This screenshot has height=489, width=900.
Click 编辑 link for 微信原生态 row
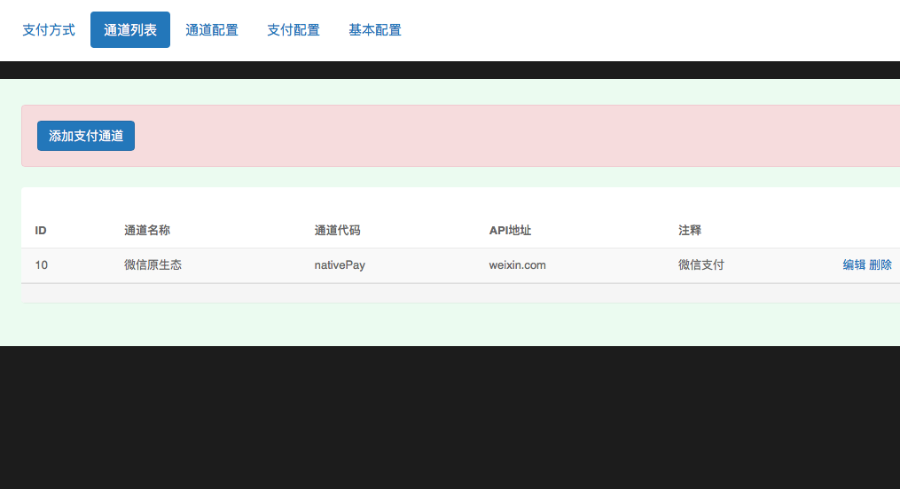854,265
